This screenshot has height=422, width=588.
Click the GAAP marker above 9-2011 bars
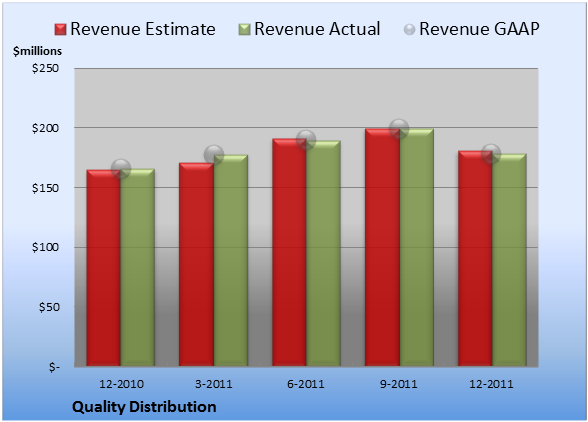pos(399,129)
